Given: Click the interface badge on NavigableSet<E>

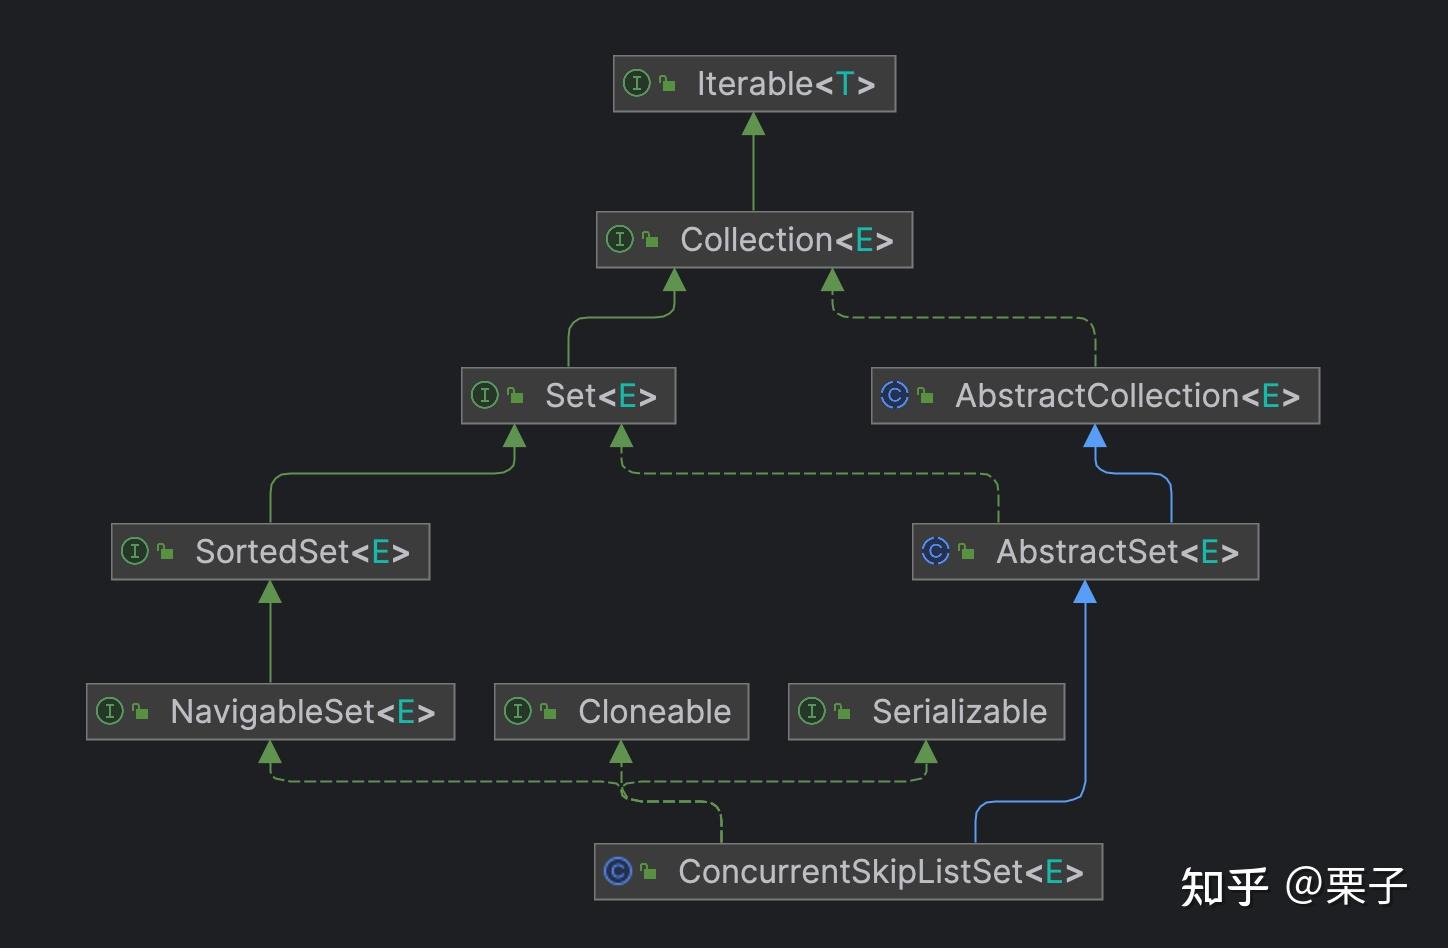Looking at the screenshot, I should (x=110, y=712).
